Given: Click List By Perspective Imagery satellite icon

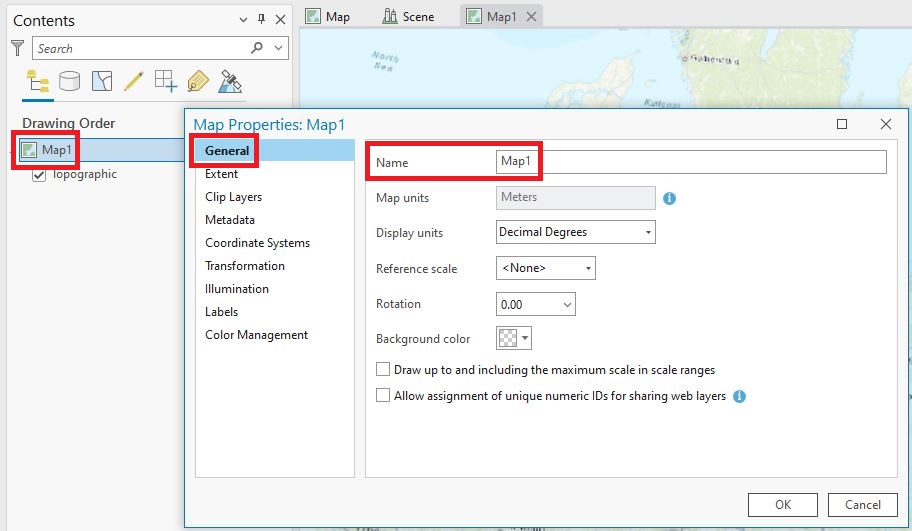Looking at the screenshot, I should pyautogui.click(x=230, y=81).
